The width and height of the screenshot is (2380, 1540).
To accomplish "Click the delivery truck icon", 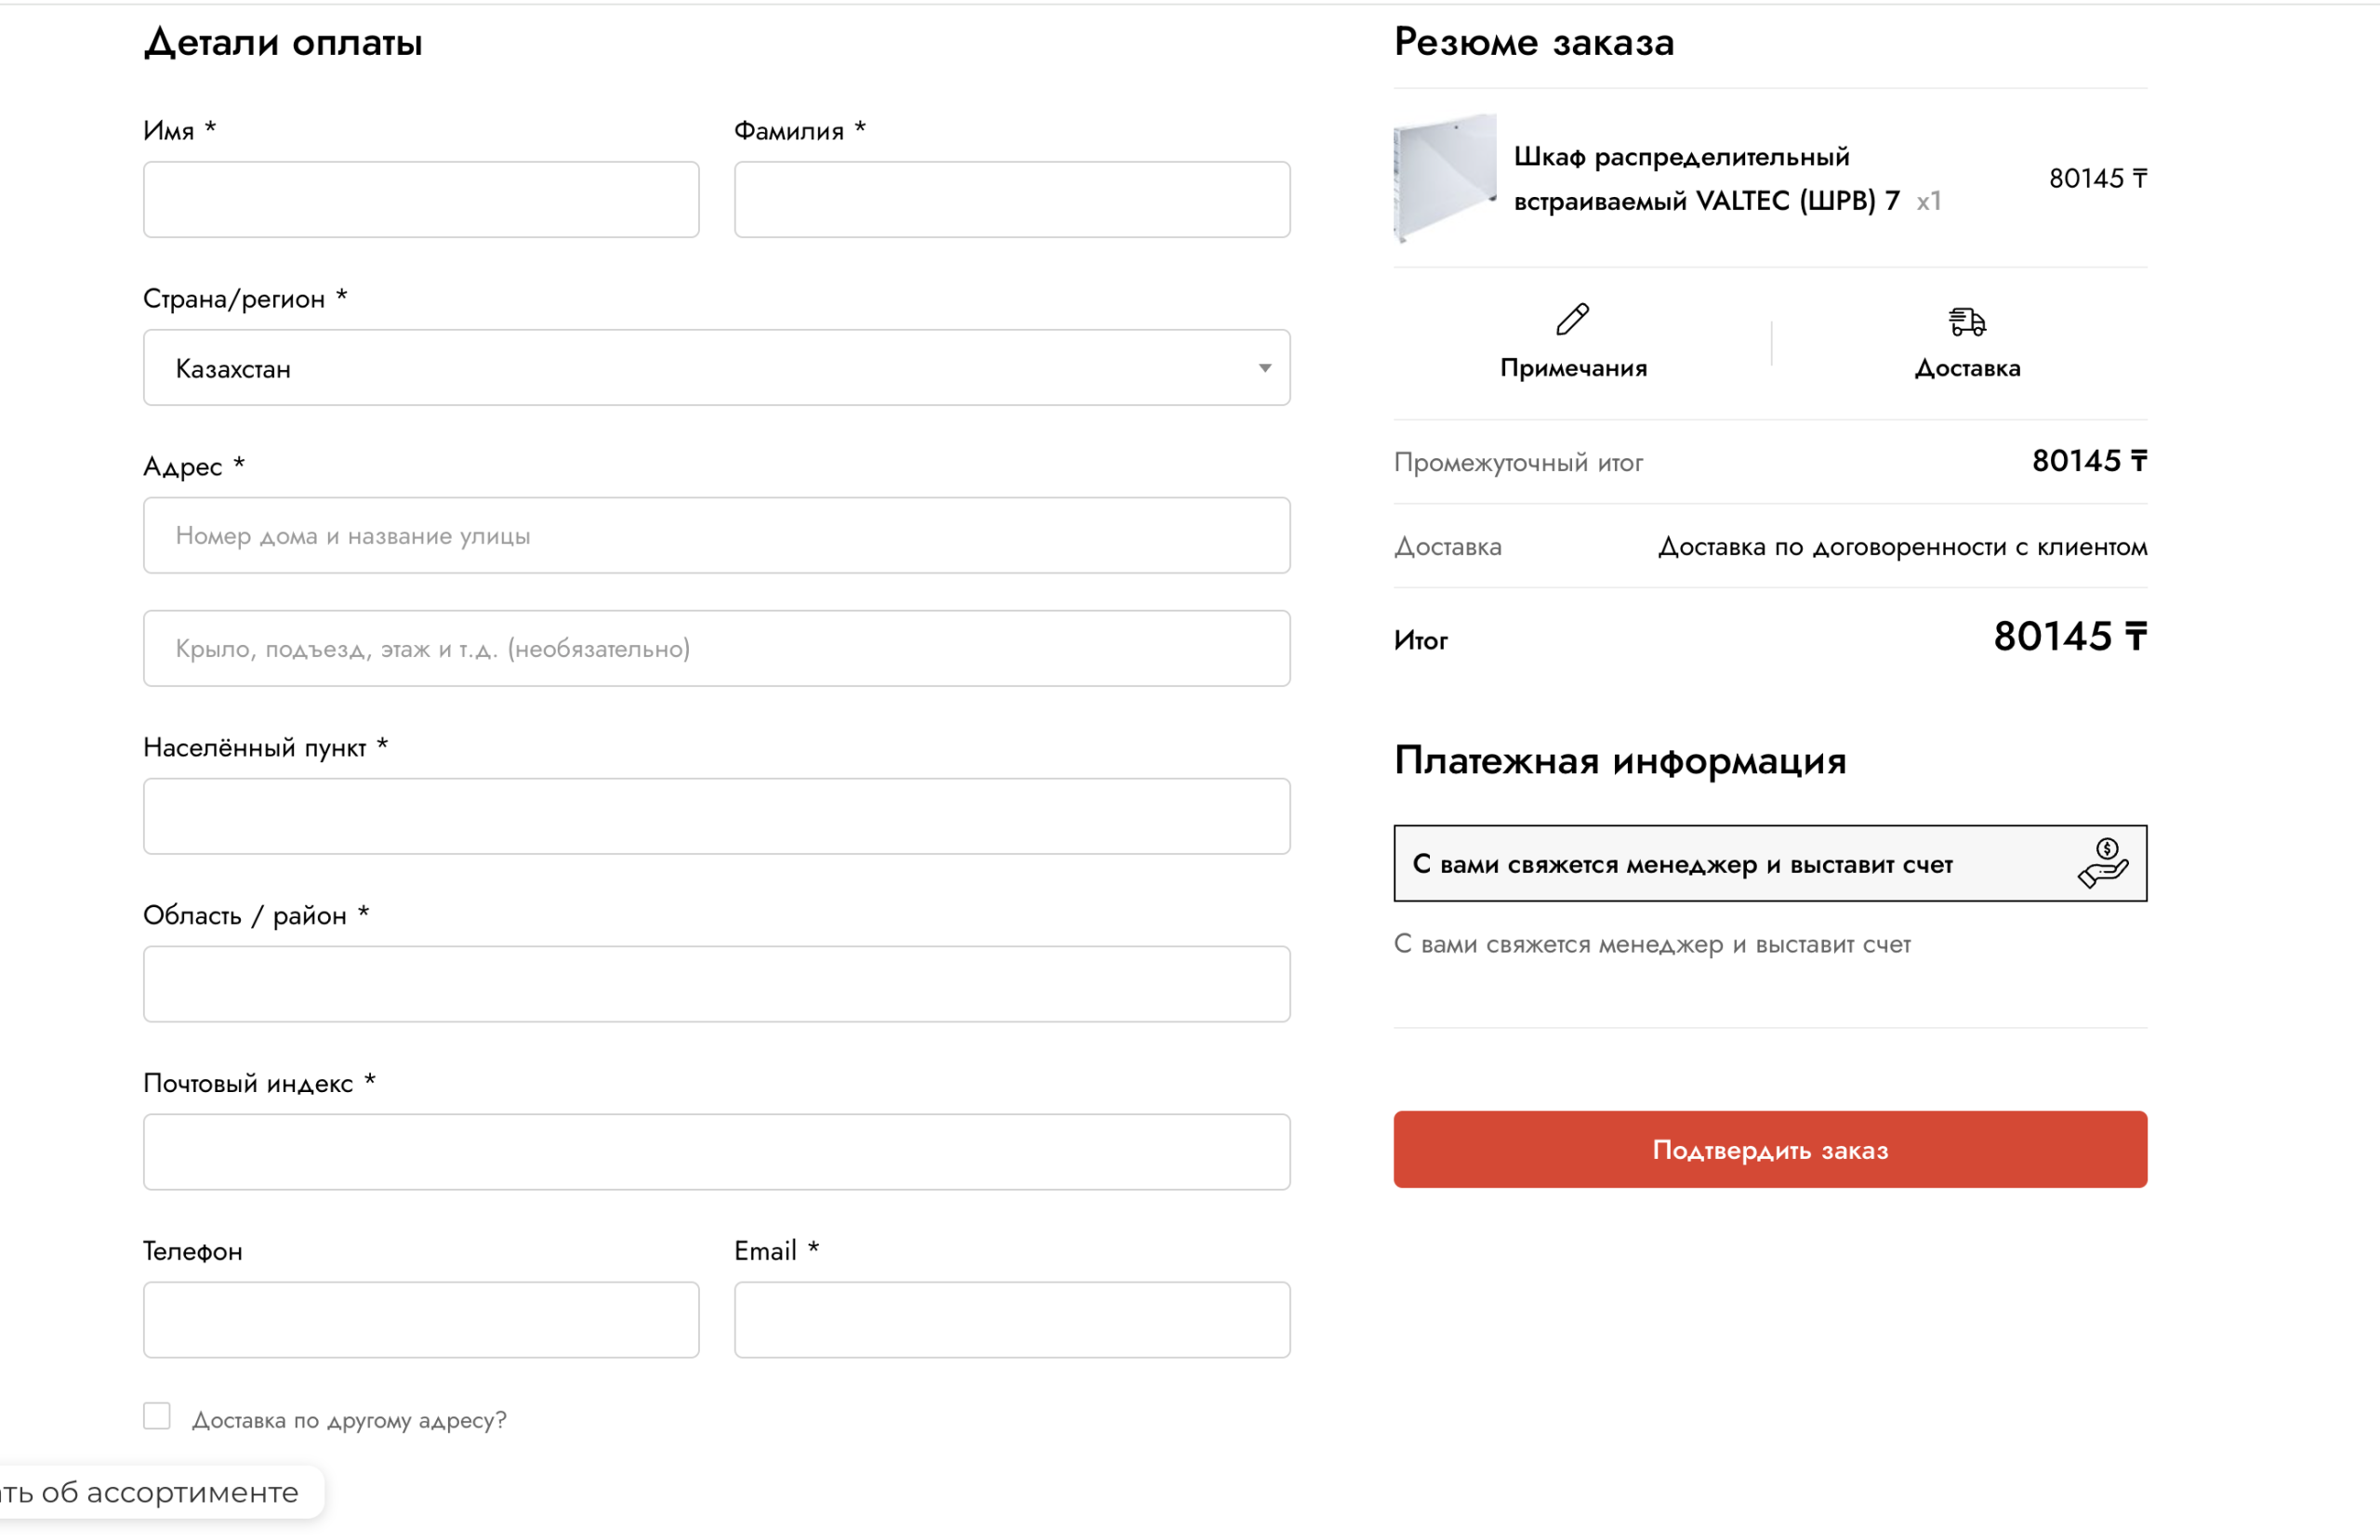I will tap(1966, 322).
